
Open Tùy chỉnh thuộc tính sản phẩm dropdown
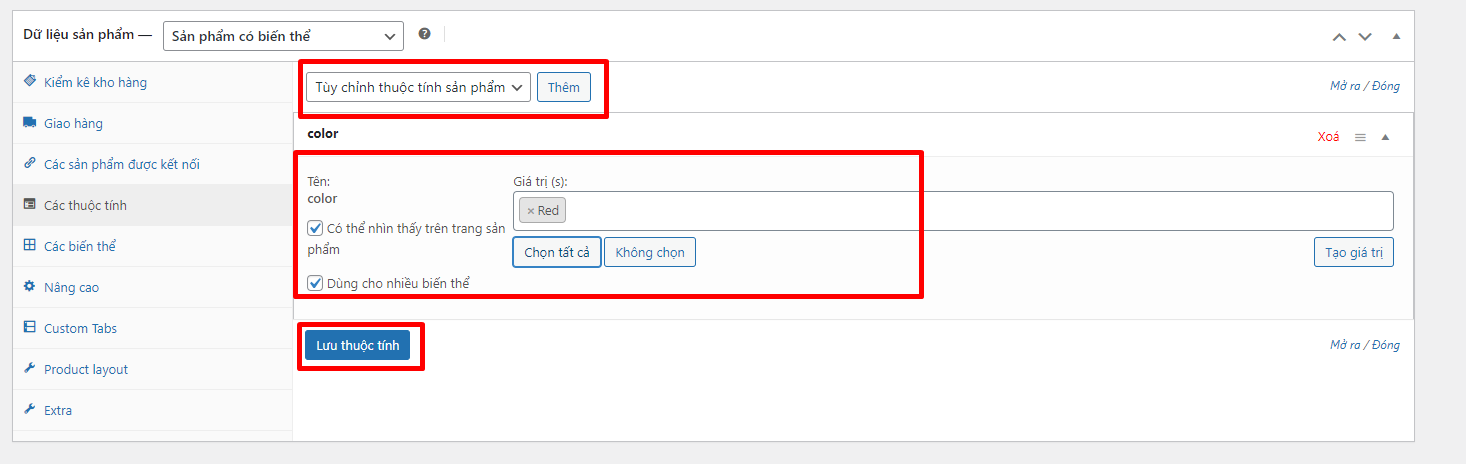coord(418,87)
